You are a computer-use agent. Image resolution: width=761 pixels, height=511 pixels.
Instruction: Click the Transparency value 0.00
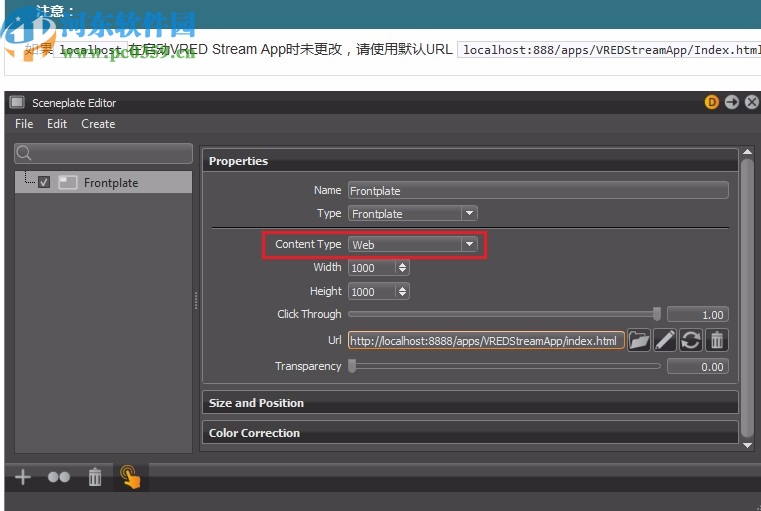697,367
